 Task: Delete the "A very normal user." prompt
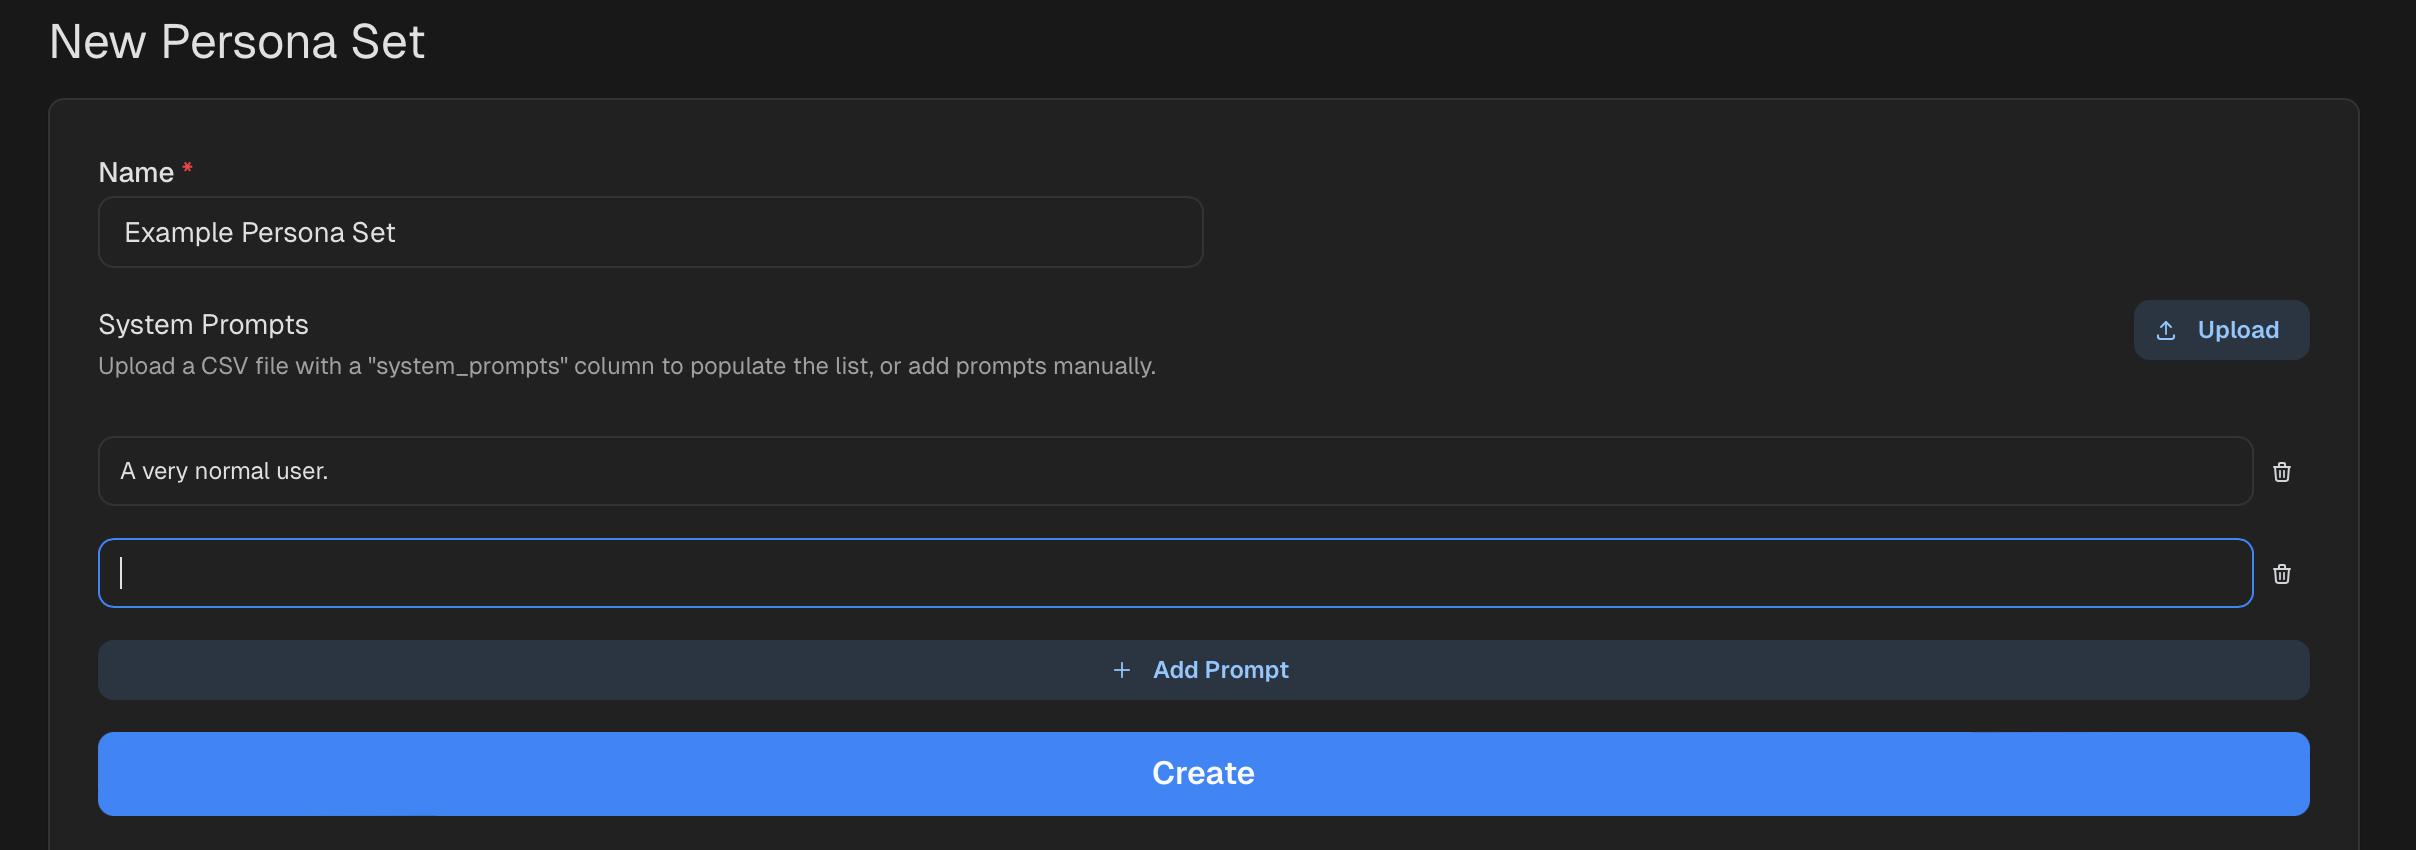pos(2281,472)
